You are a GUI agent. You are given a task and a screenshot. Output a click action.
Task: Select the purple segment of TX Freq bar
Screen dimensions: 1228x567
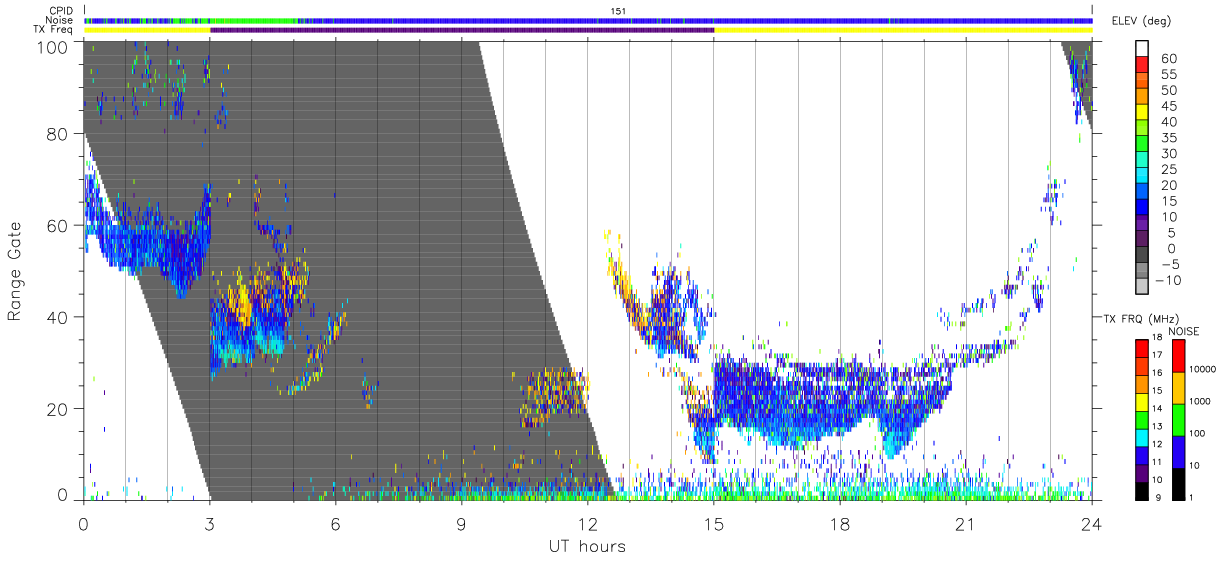coord(462,30)
